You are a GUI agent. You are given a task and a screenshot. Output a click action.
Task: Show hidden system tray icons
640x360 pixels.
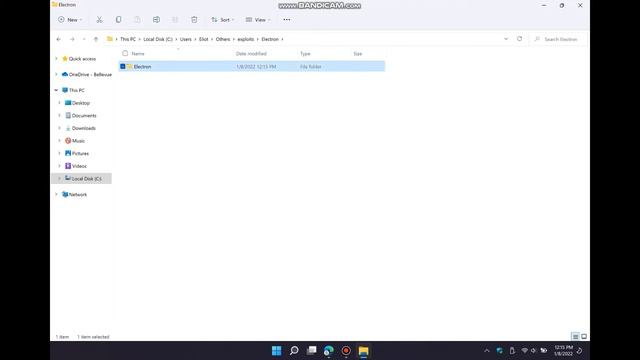(487, 351)
